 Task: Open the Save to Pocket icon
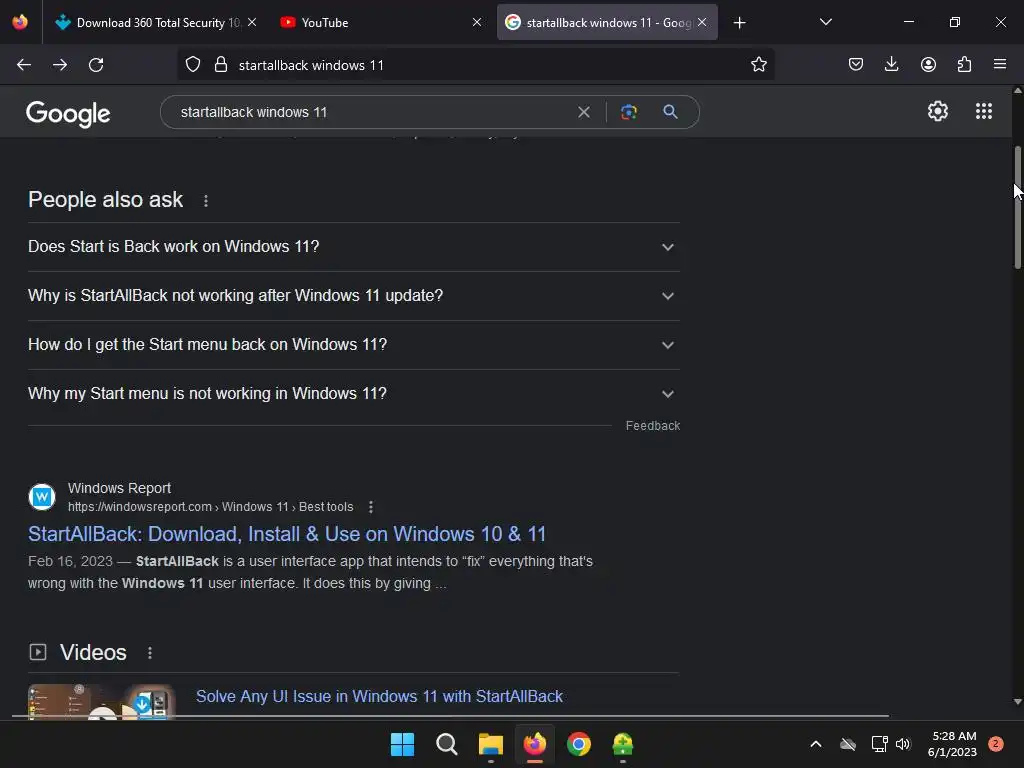[x=856, y=65]
